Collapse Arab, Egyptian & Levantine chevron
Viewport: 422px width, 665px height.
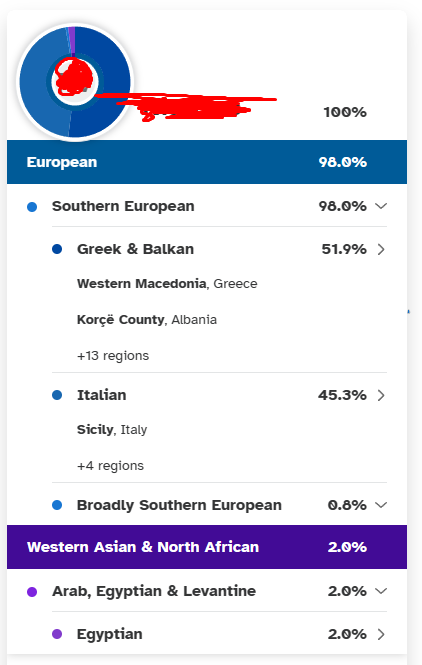(x=381, y=591)
